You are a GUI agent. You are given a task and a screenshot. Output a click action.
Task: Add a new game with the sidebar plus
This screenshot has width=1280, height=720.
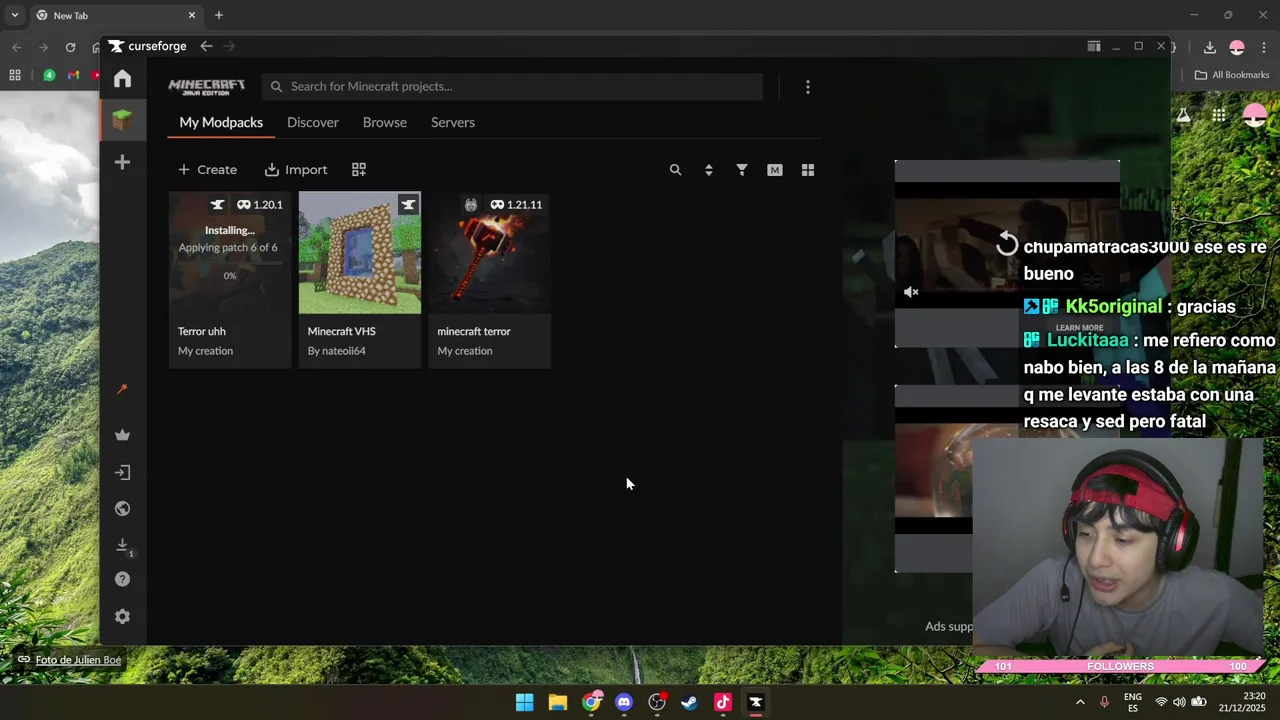(122, 162)
